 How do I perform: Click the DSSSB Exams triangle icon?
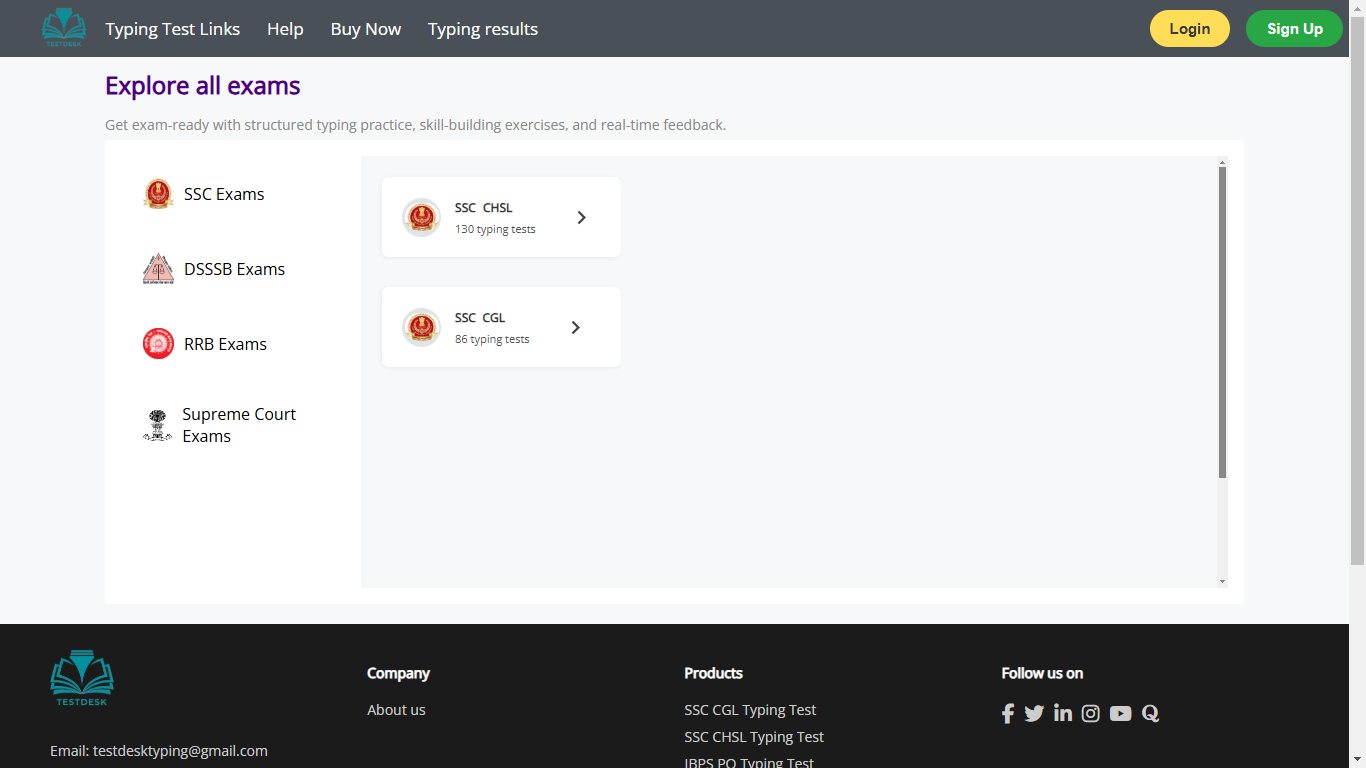[158, 268]
